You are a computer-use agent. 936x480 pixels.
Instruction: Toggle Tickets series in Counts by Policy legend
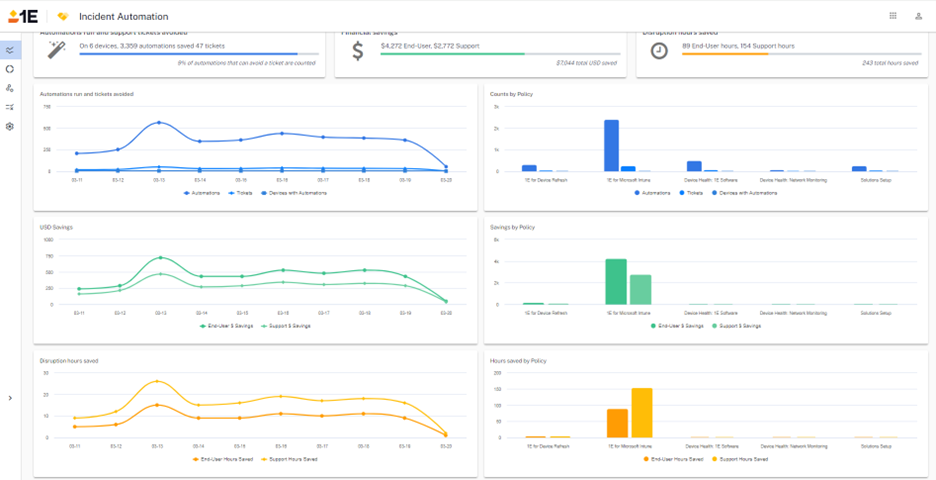693,192
